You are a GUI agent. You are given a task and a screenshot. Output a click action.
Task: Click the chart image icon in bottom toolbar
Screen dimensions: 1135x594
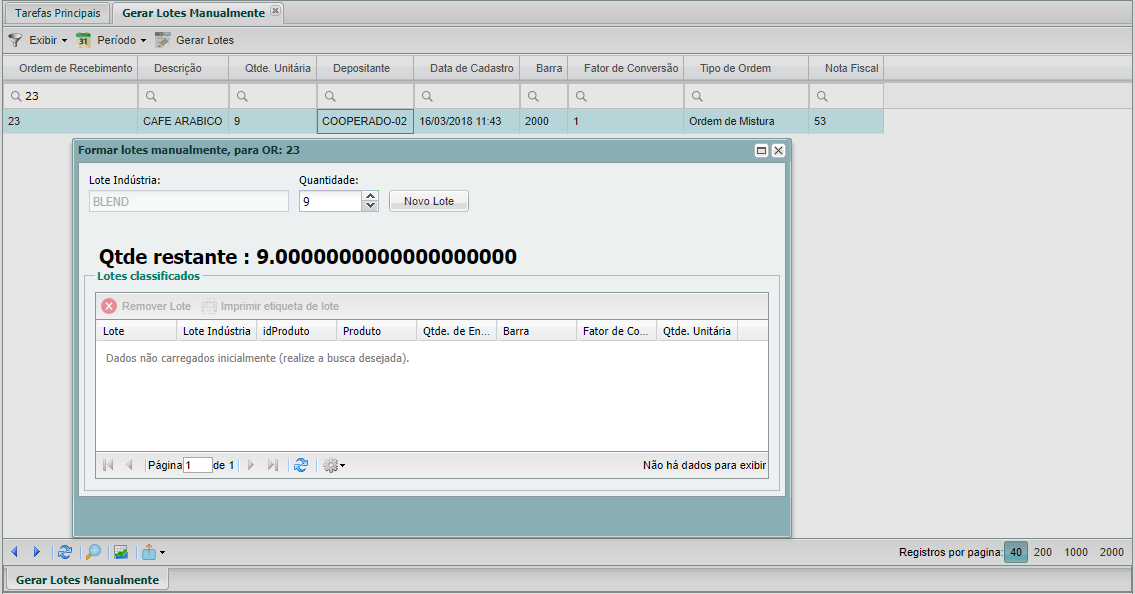(x=121, y=552)
